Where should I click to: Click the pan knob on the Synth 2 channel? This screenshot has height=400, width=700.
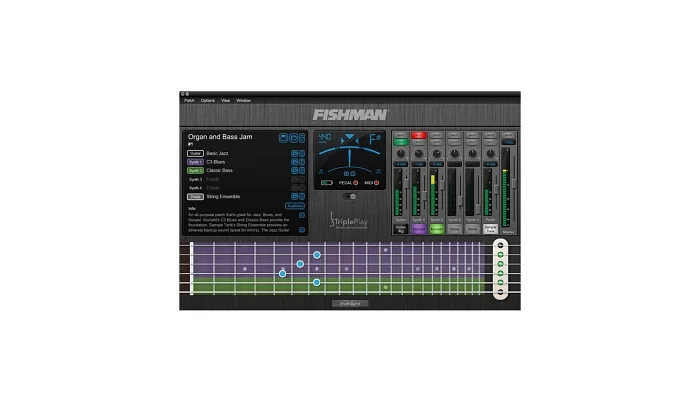(437, 154)
